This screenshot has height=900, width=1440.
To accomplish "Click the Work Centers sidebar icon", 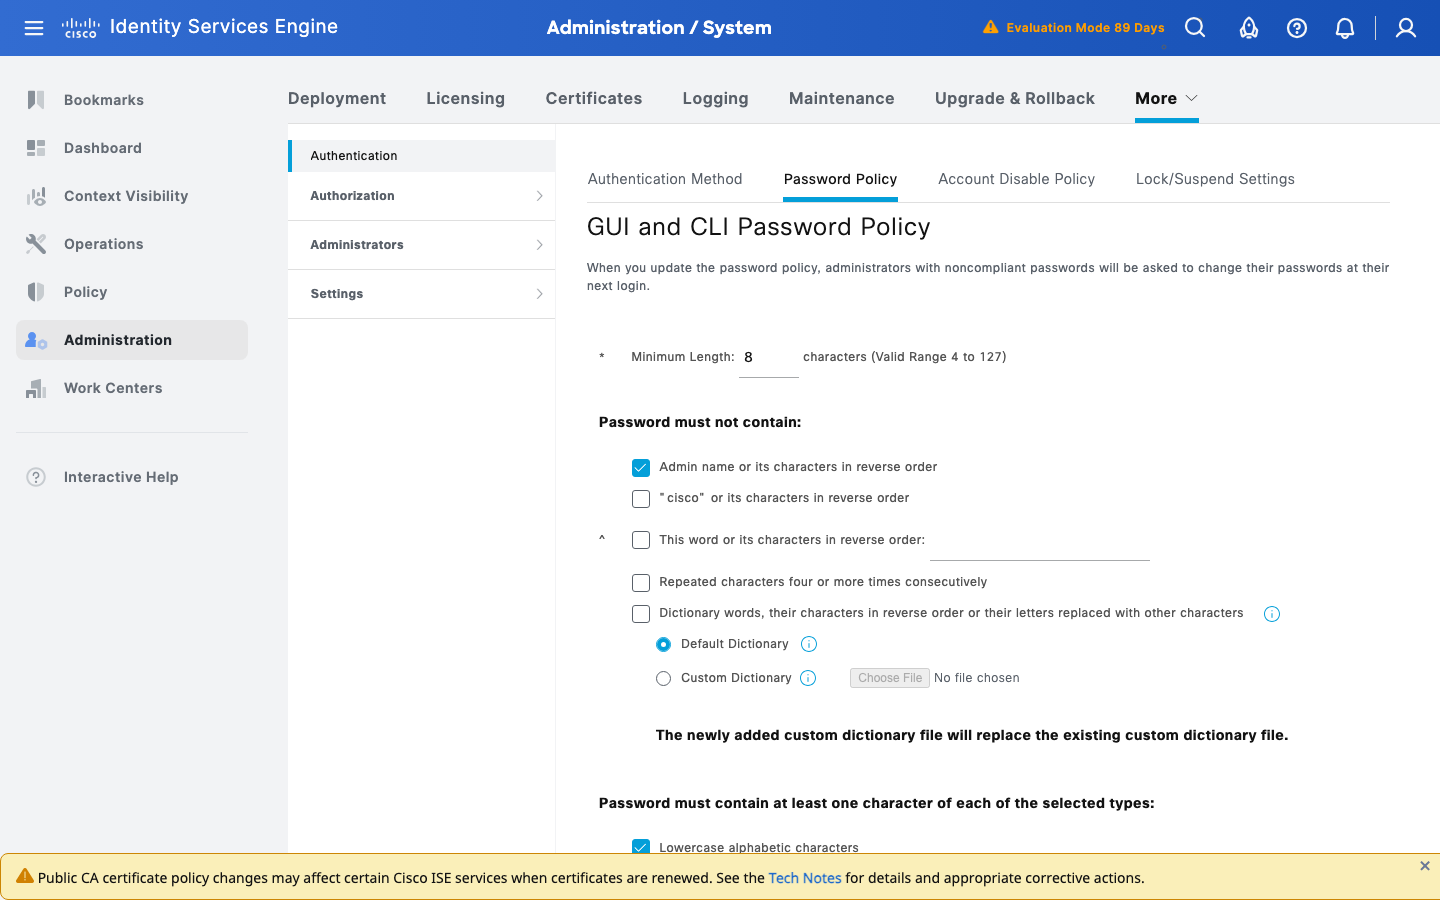I will coord(36,388).
